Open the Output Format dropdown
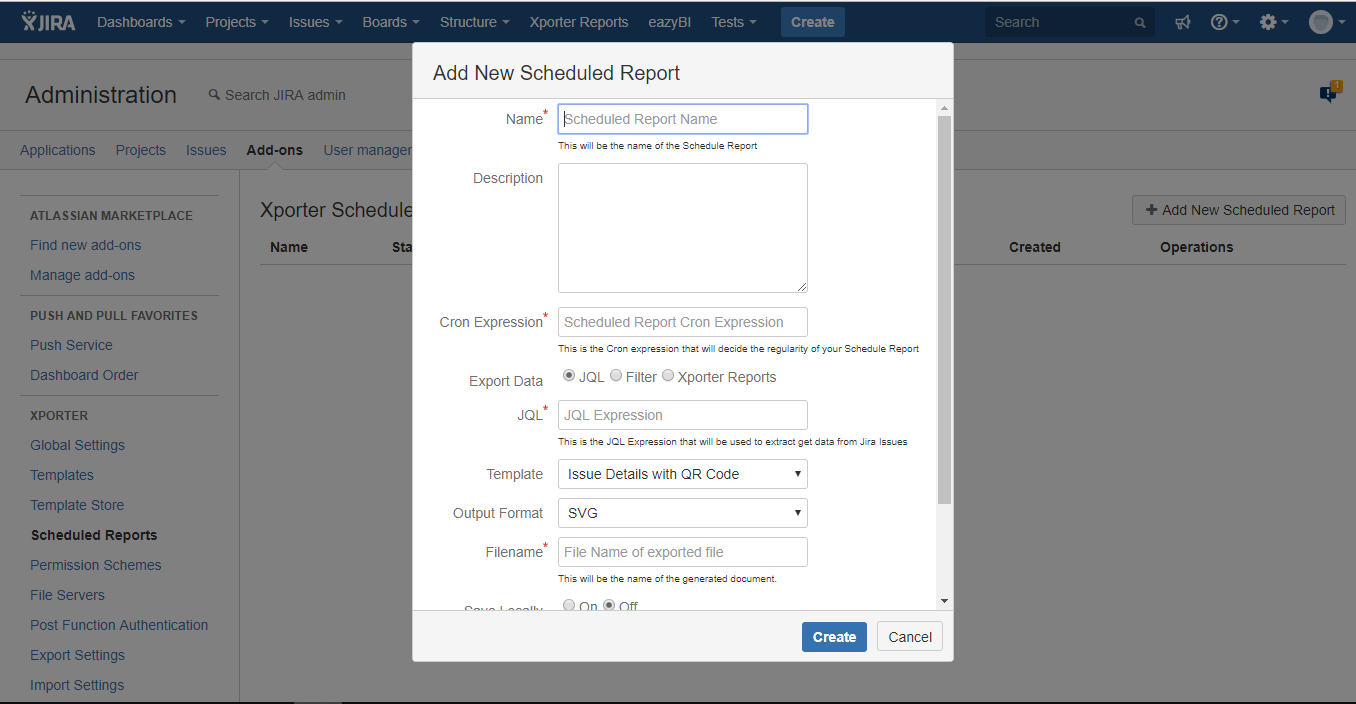Image resolution: width=1356 pixels, height=704 pixels. tap(682, 513)
